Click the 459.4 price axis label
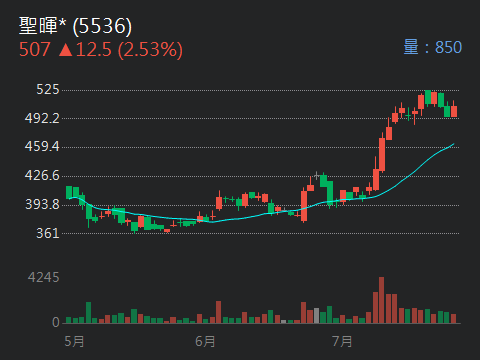This screenshot has height=360, width=480. (x=42, y=146)
